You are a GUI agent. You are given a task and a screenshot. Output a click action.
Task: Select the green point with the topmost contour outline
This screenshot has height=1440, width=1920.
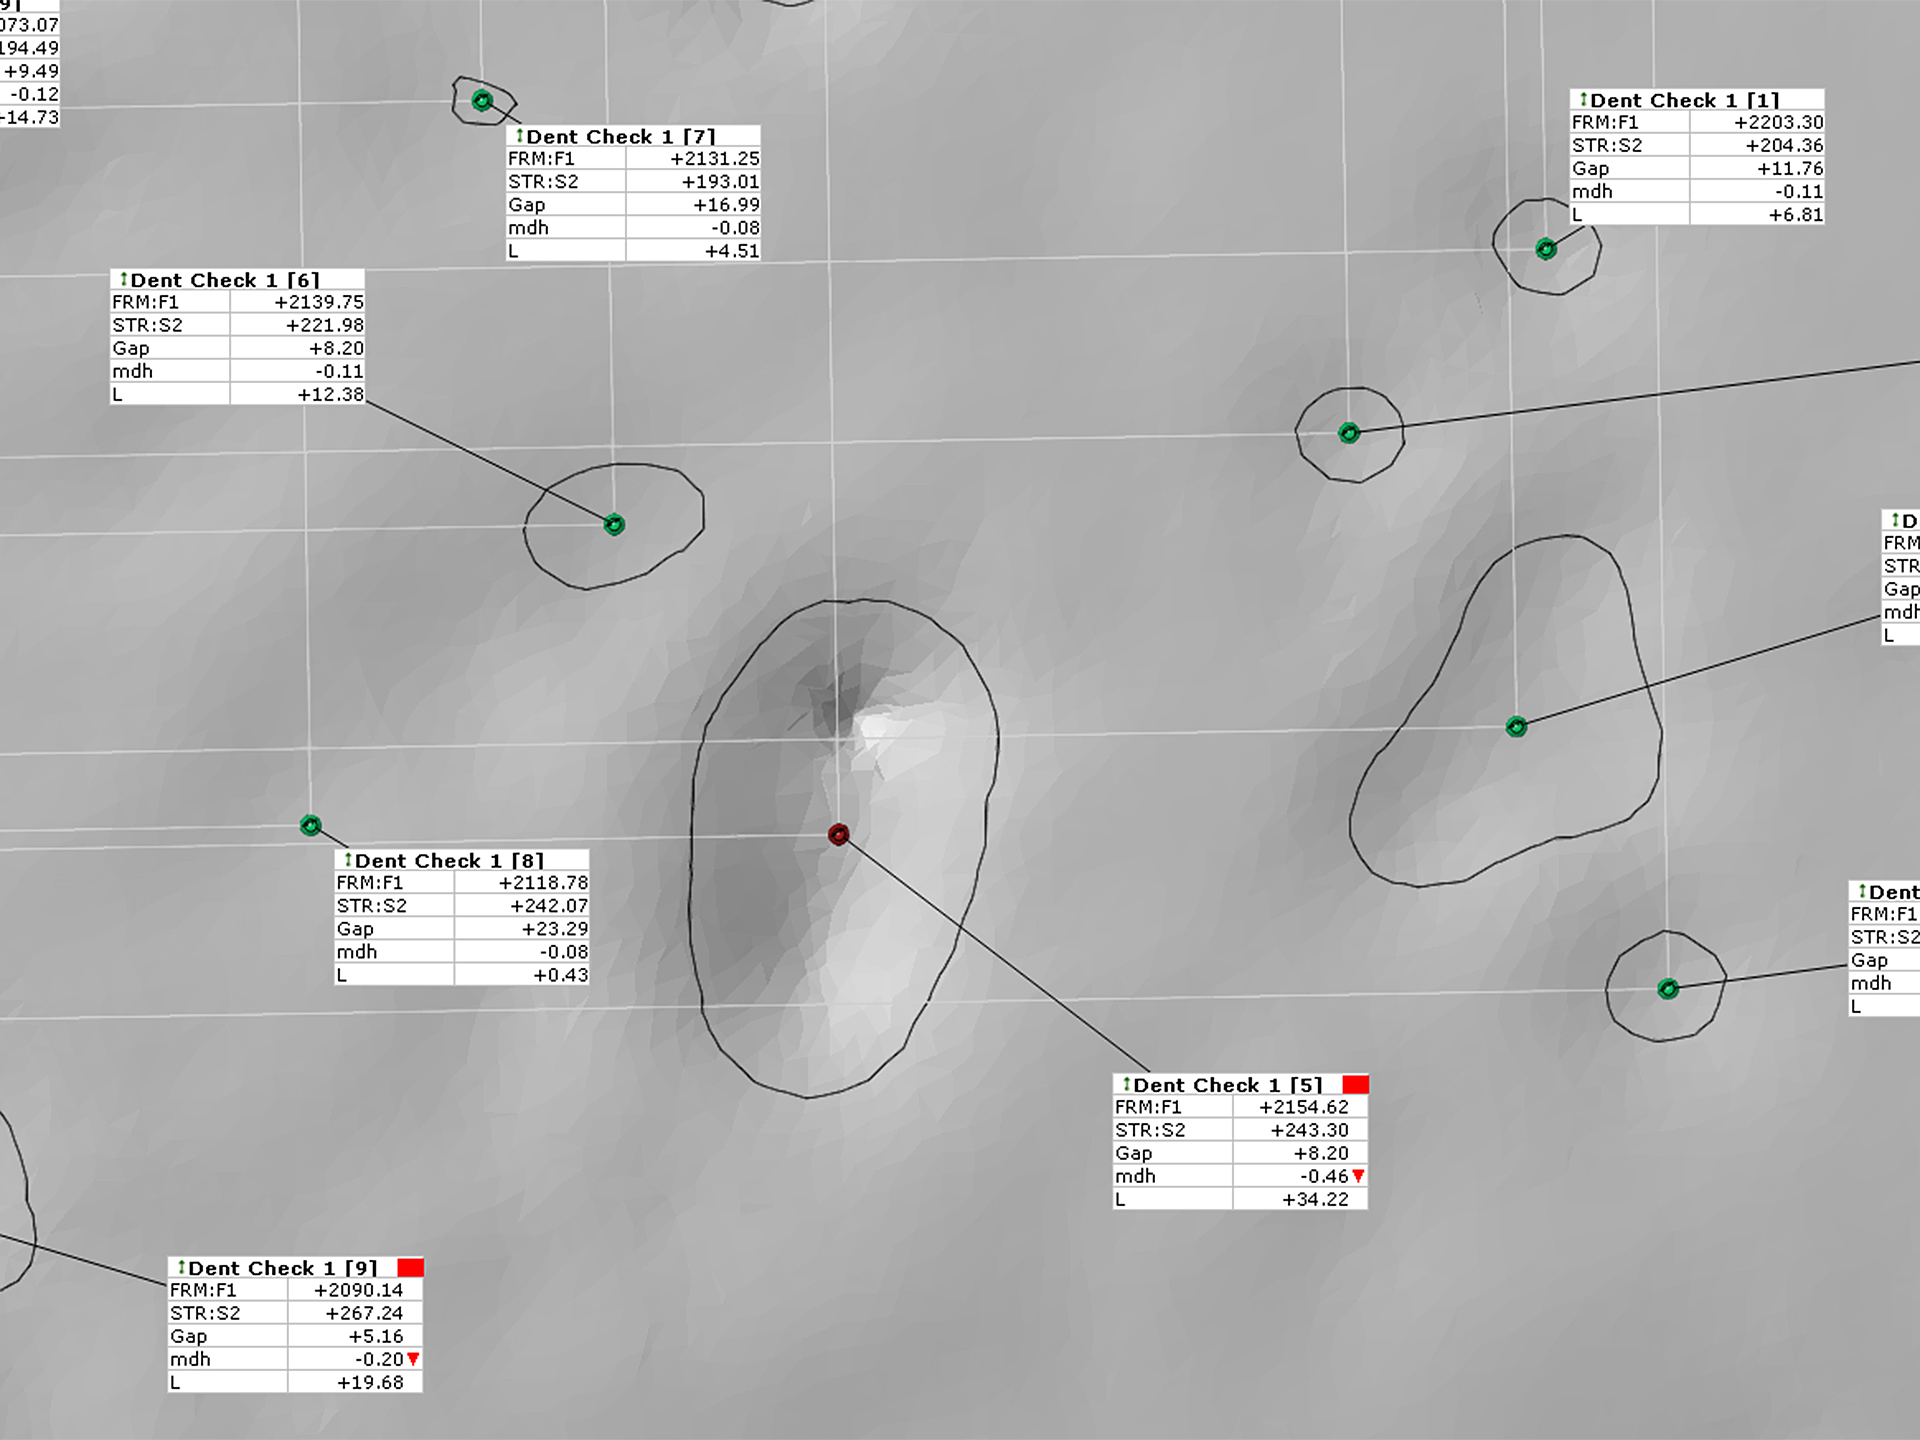[483, 99]
